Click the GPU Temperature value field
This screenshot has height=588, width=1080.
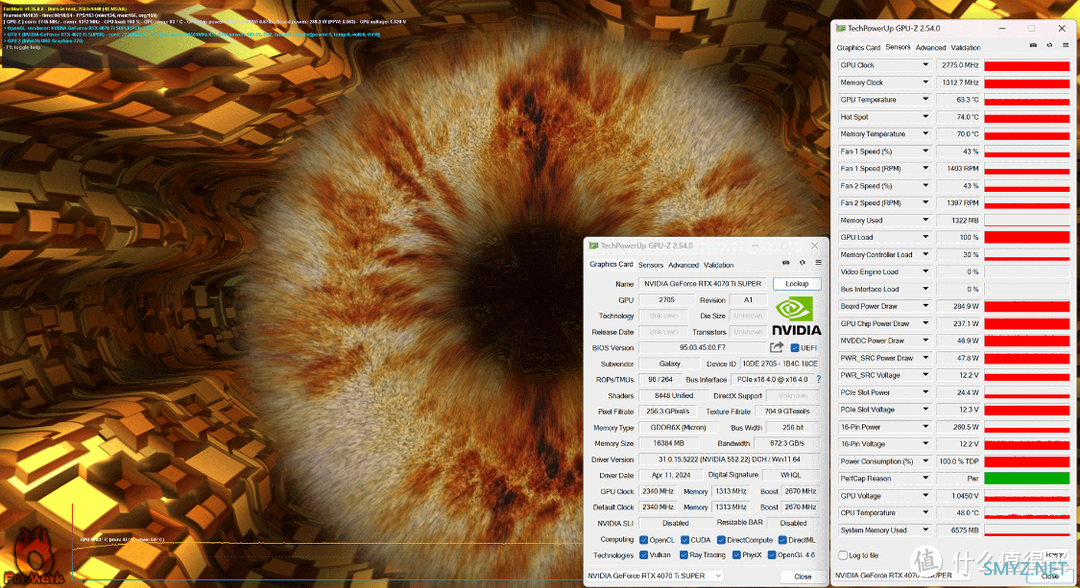click(x=957, y=100)
